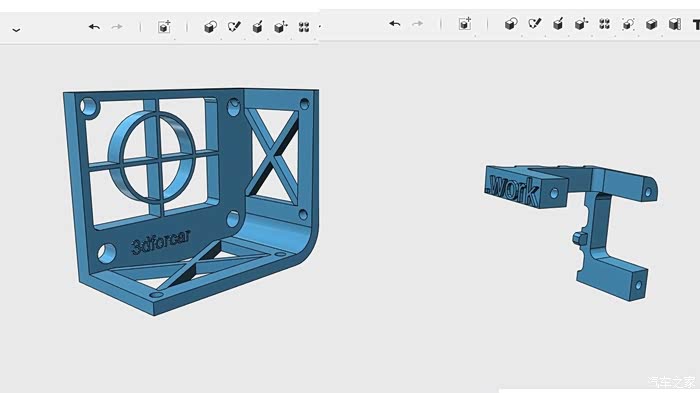Select the 3dforcar embossed text on the bracket
The image size is (700, 393).
pyautogui.click(x=161, y=242)
